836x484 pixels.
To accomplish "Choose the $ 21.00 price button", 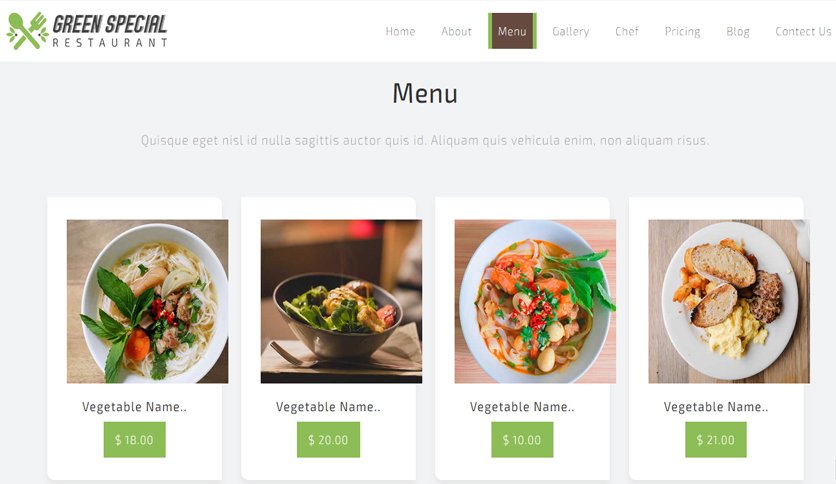I will pyautogui.click(x=716, y=440).
